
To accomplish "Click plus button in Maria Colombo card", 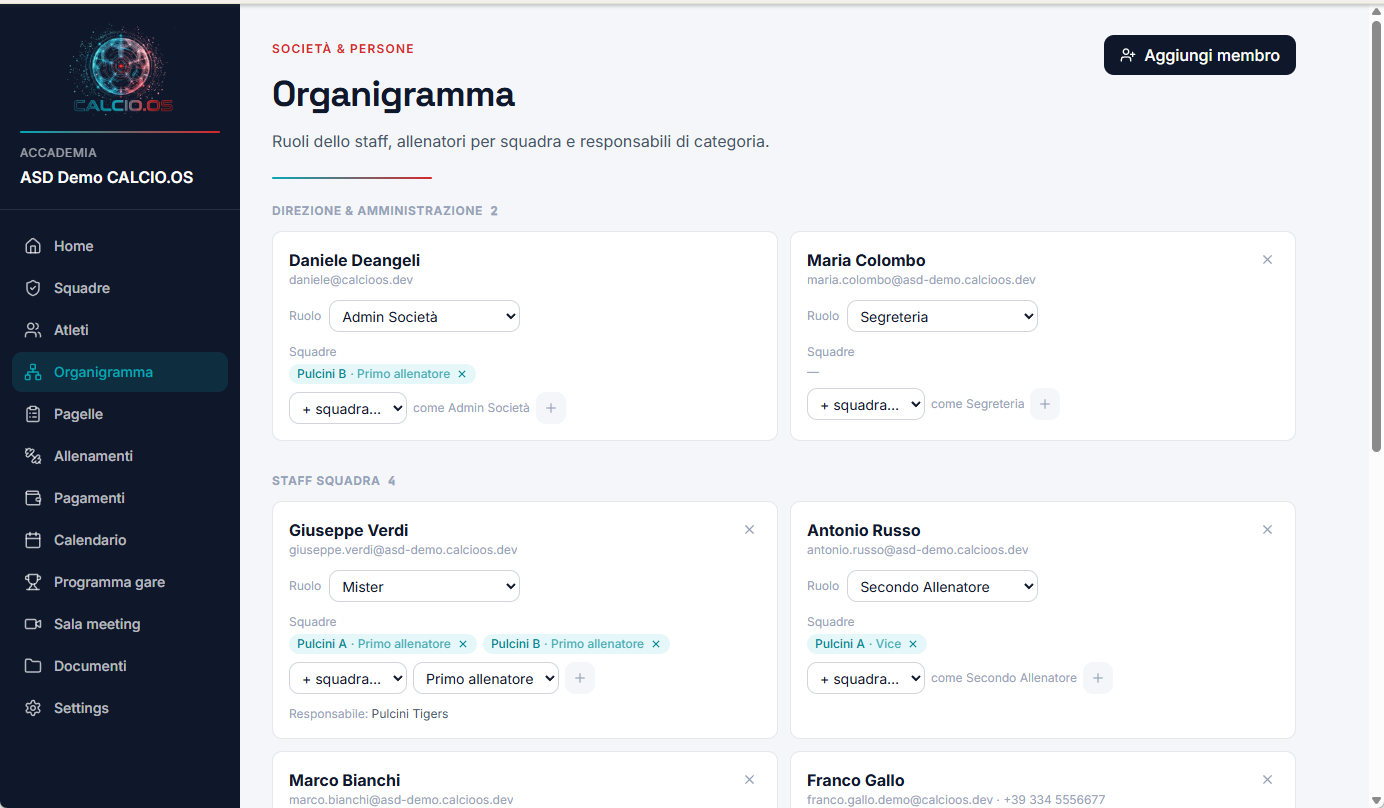I will pyautogui.click(x=1045, y=404).
